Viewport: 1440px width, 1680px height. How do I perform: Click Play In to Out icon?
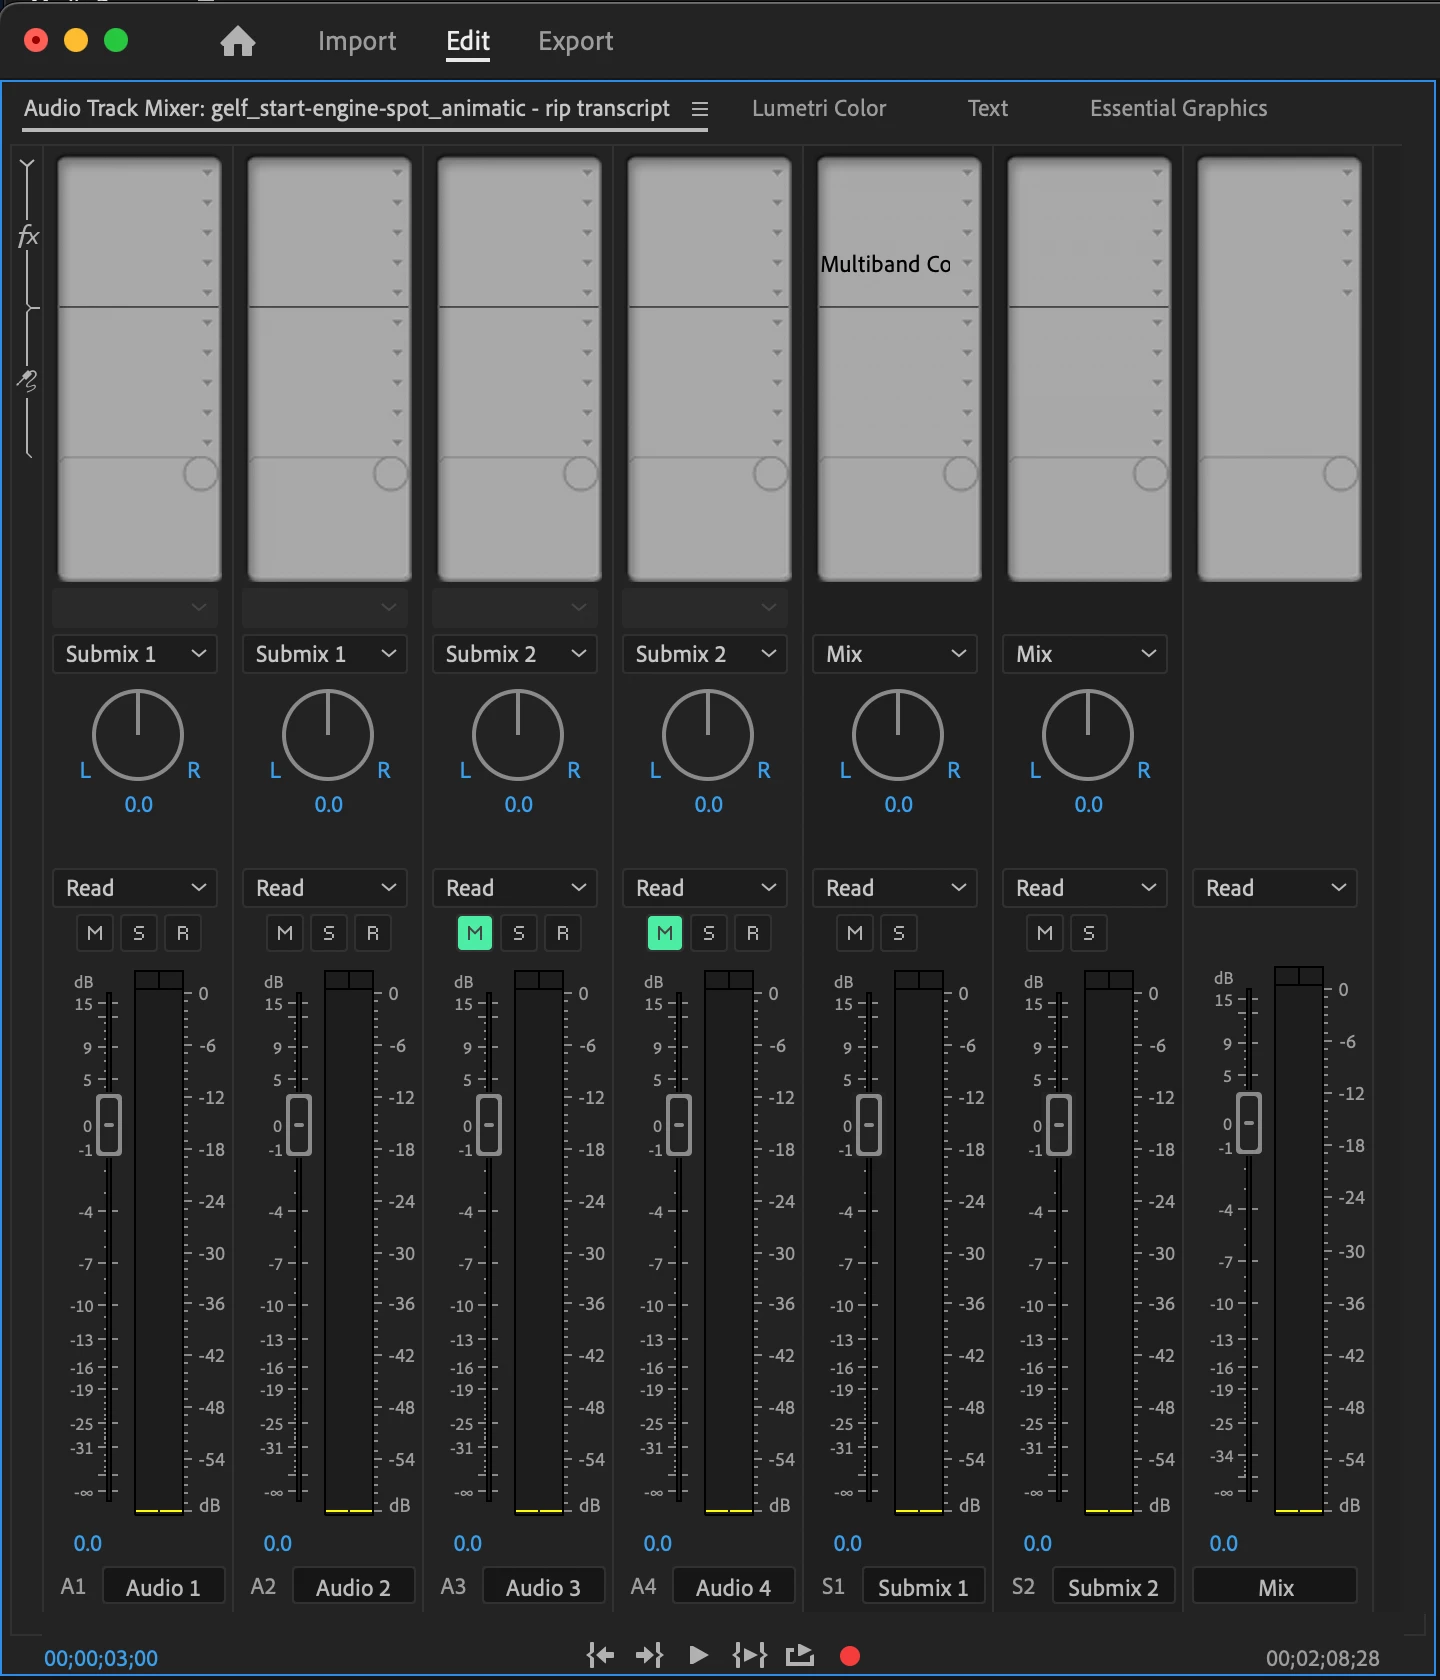point(750,1656)
